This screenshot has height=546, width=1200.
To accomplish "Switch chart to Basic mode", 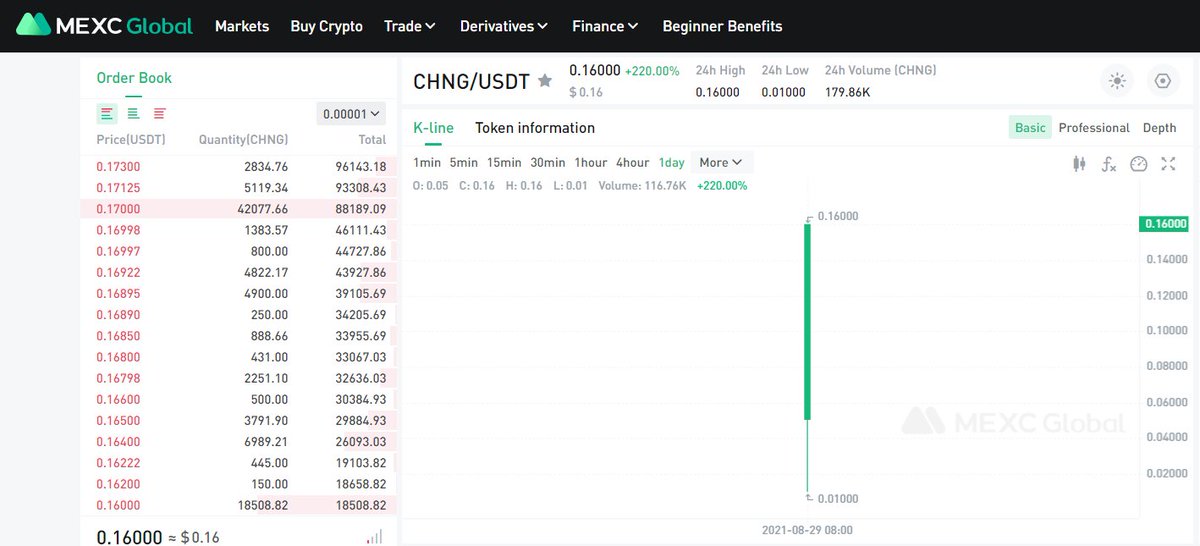I will coord(1030,127).
